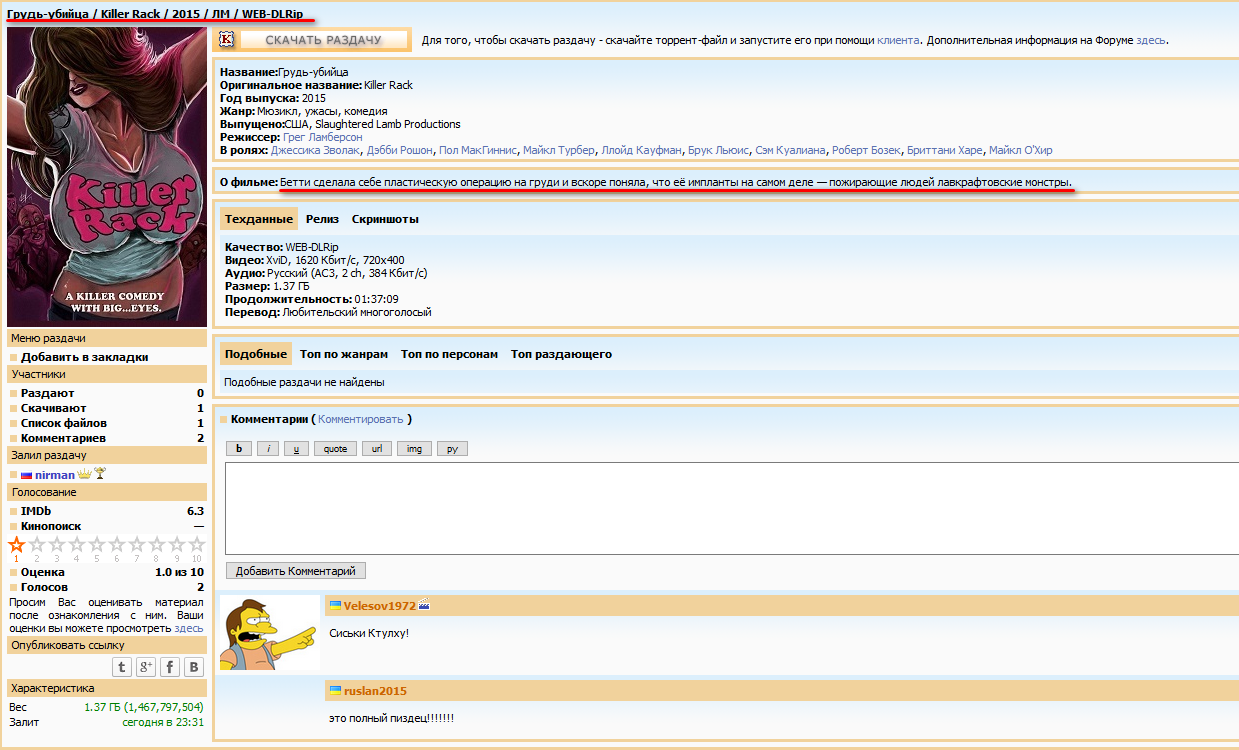Viewport: 1239px width, 750px height.
Task: Open the Комментариев link in sidebar
Action: [x=63, y=438]
